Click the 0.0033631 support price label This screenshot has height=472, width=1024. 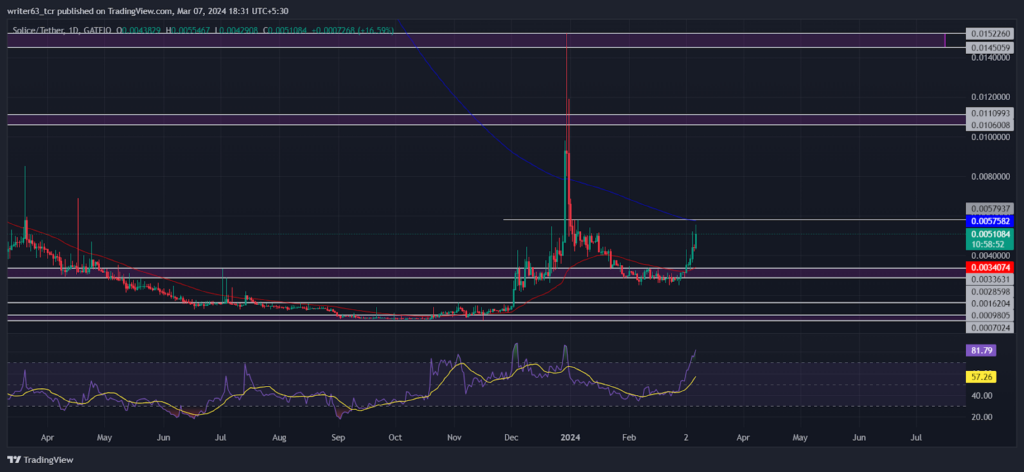point(990,279)
